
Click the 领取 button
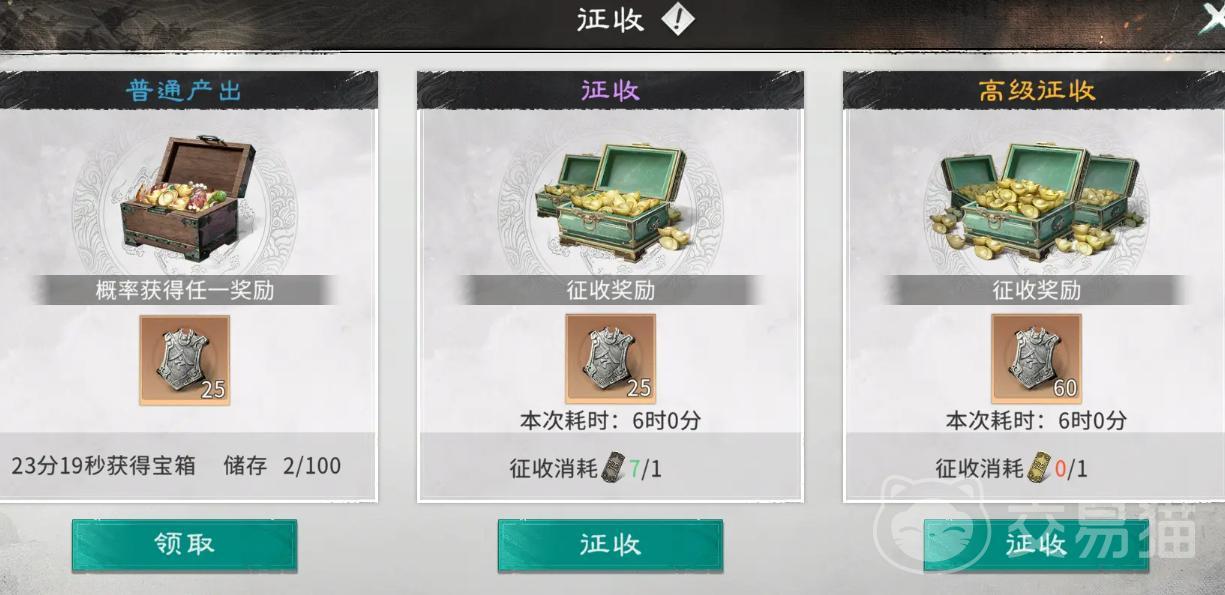tap(185, 545)
